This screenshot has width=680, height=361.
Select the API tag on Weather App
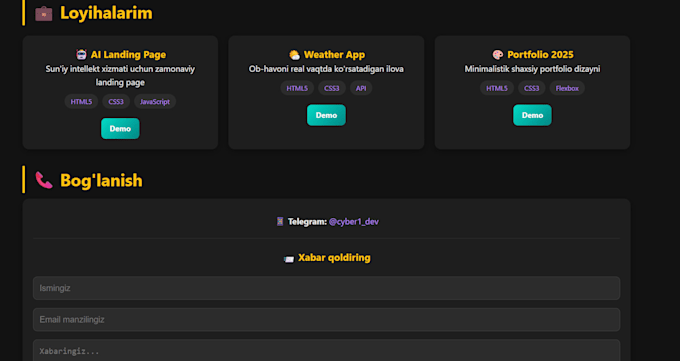tap(361, 88)
